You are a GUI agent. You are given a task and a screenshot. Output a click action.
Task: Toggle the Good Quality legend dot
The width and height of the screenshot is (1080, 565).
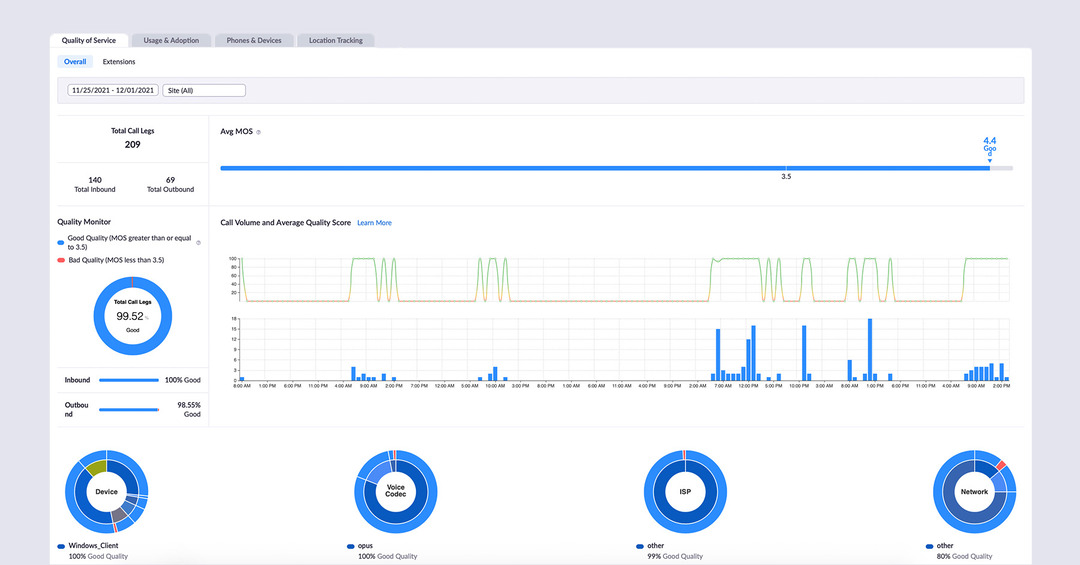[62, 242]
